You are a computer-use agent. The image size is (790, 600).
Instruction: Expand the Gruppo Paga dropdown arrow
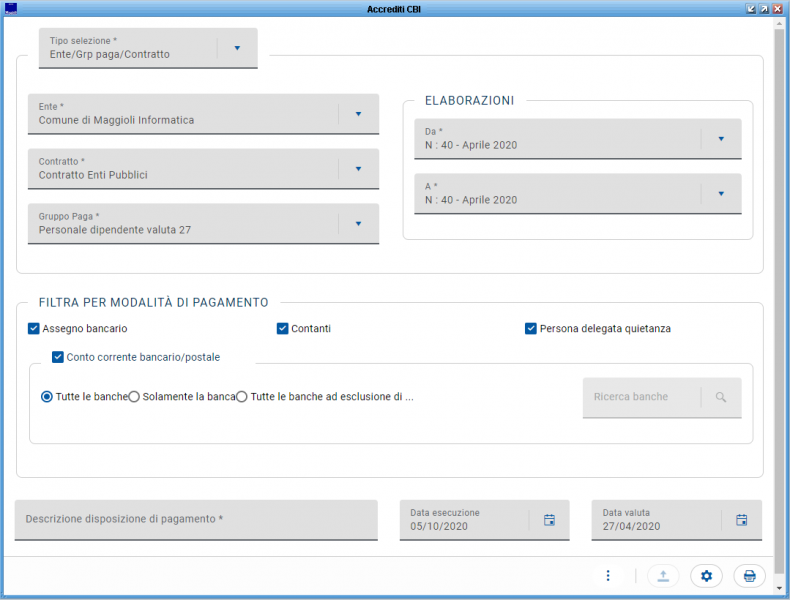point(358,224)
